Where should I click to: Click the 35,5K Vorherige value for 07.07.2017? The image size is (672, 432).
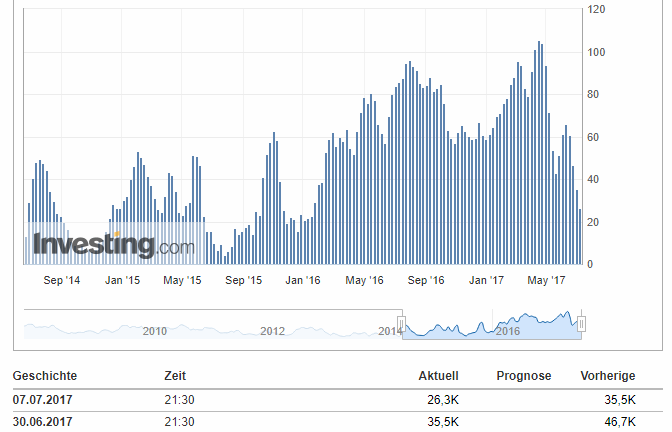click(620, 400)
